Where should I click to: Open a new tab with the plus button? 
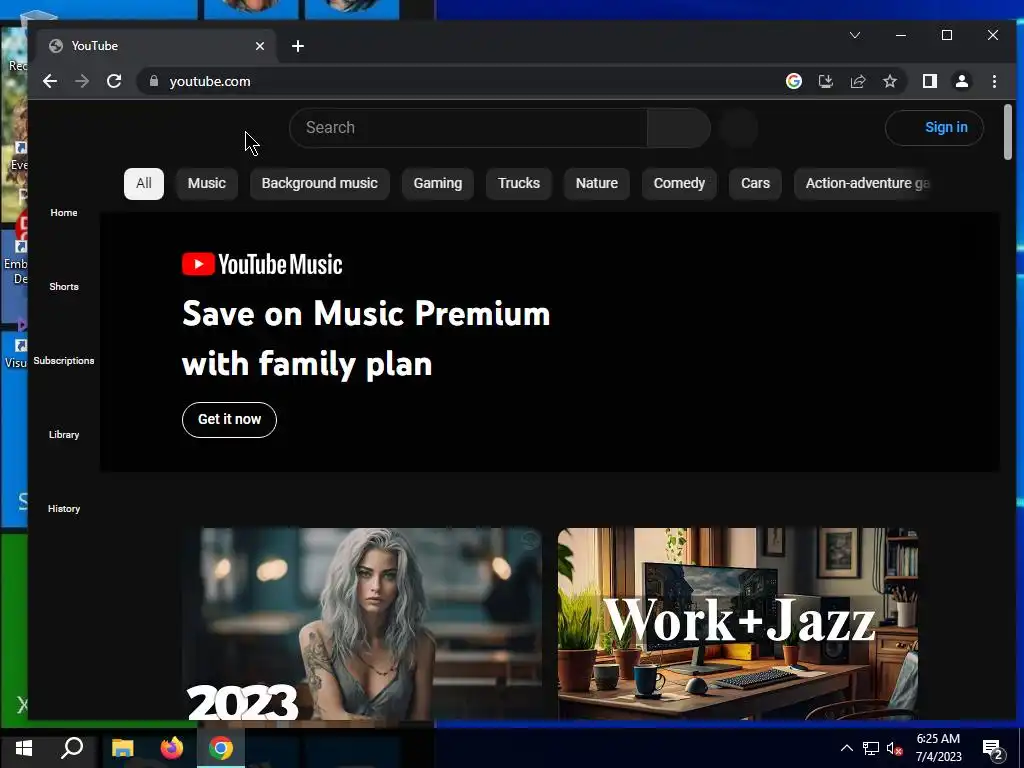pos(298,46)
